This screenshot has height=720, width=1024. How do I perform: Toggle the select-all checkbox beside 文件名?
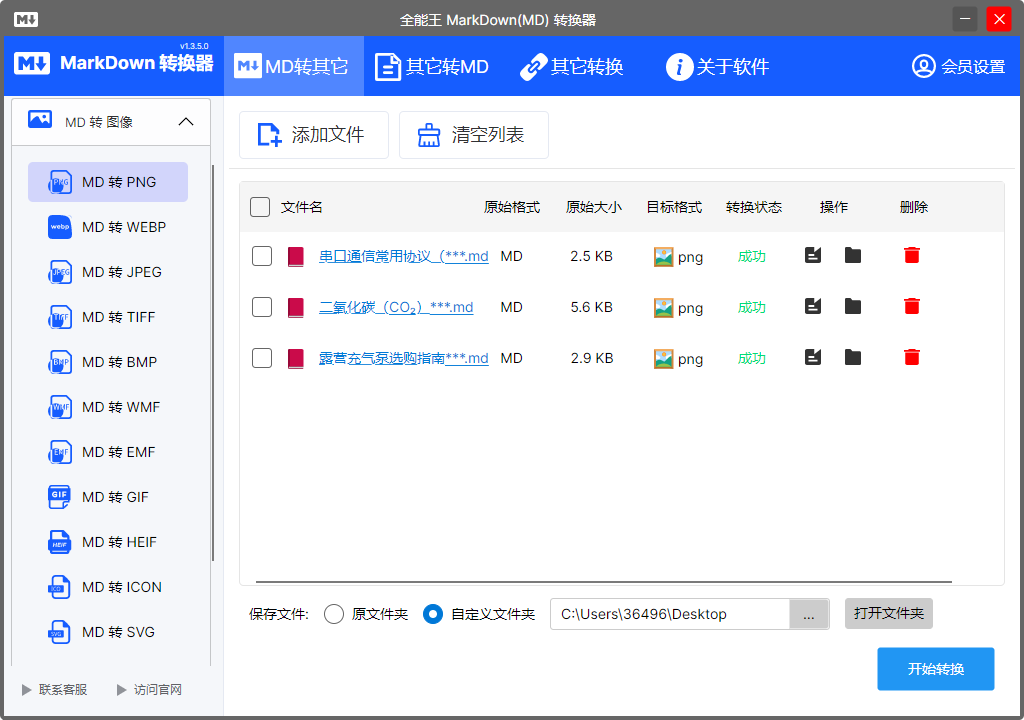tap(260, 207)
